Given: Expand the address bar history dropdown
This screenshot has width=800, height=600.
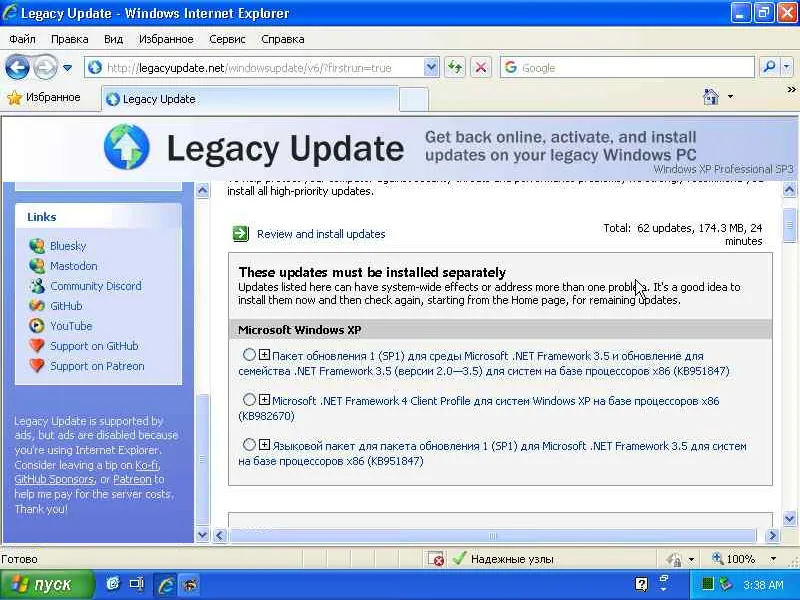Looking at the screenshot, I should tap(431, 67).
